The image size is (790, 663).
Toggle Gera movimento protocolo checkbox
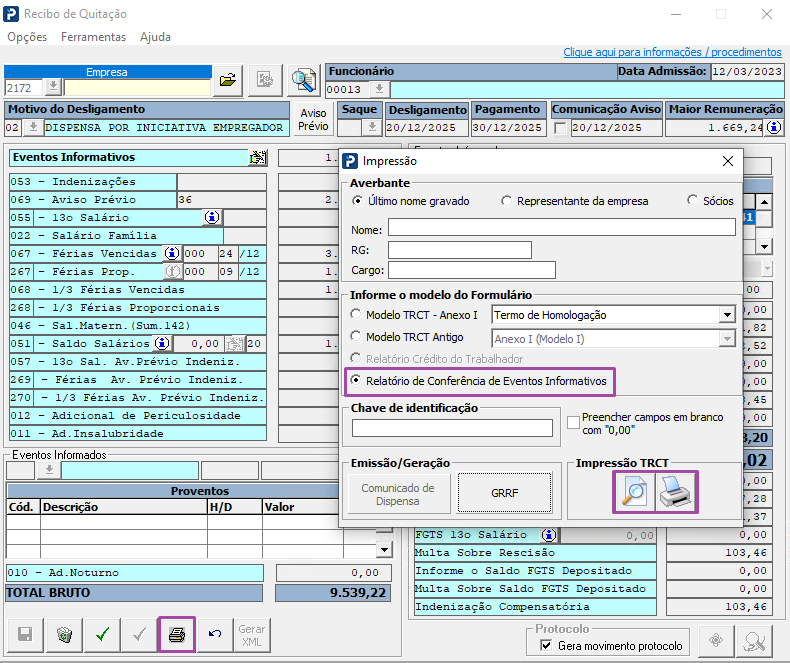tap(546, 645)
